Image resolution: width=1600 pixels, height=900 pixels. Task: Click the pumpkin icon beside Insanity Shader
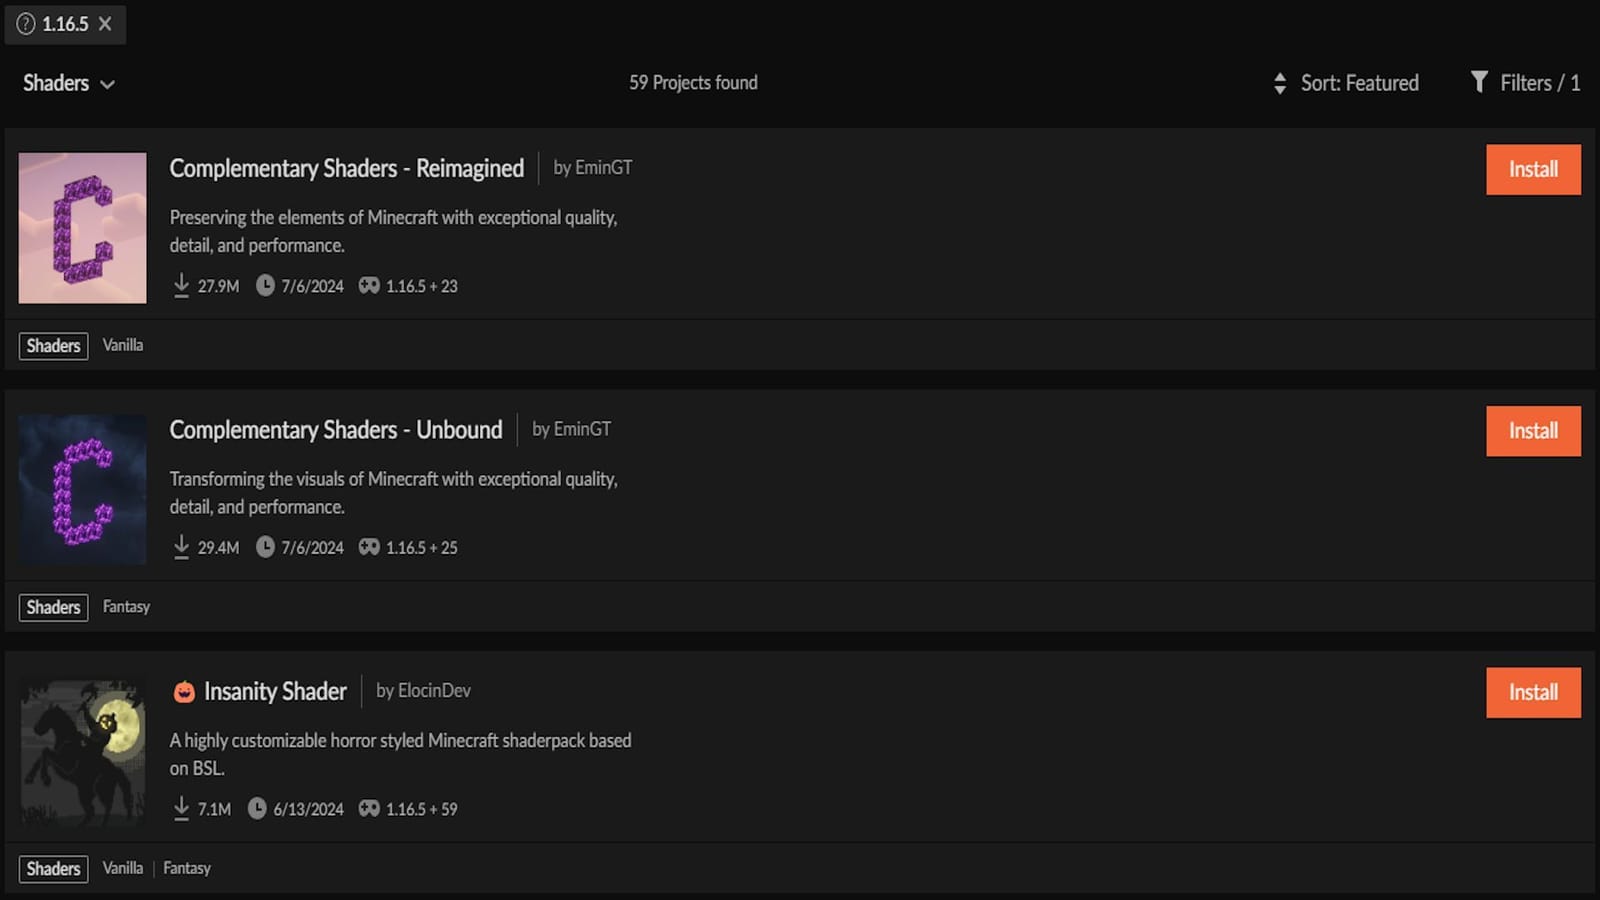point(184,692)
